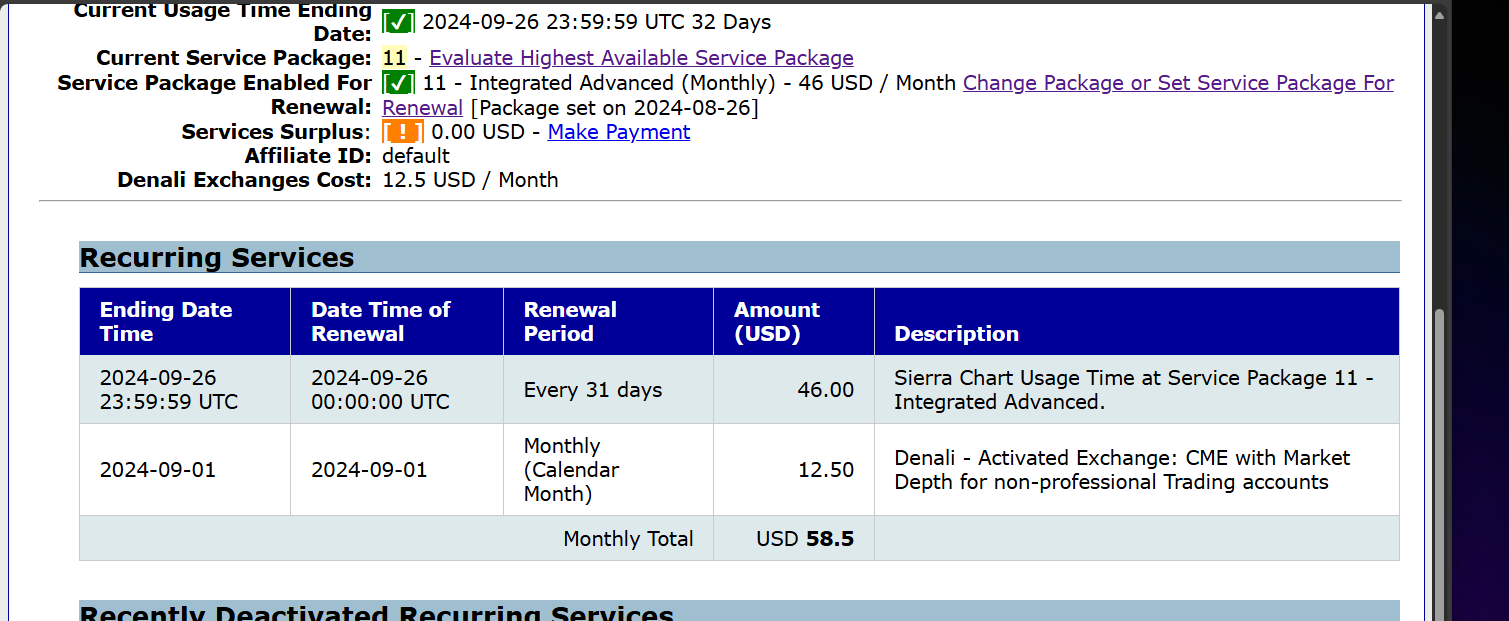Click the Make Payment link

[x=618, y=132]
